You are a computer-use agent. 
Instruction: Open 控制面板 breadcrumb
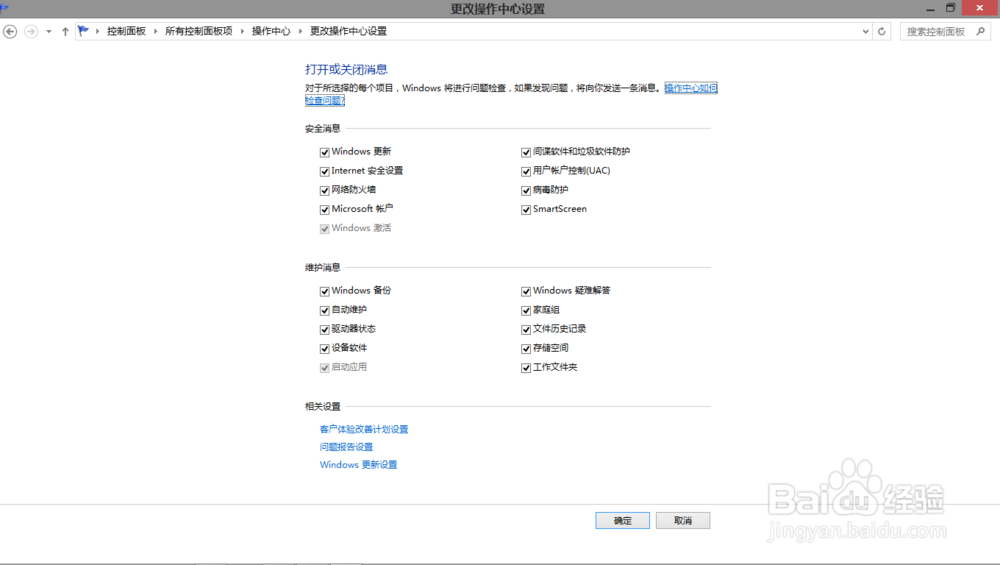tap(126, 31)
